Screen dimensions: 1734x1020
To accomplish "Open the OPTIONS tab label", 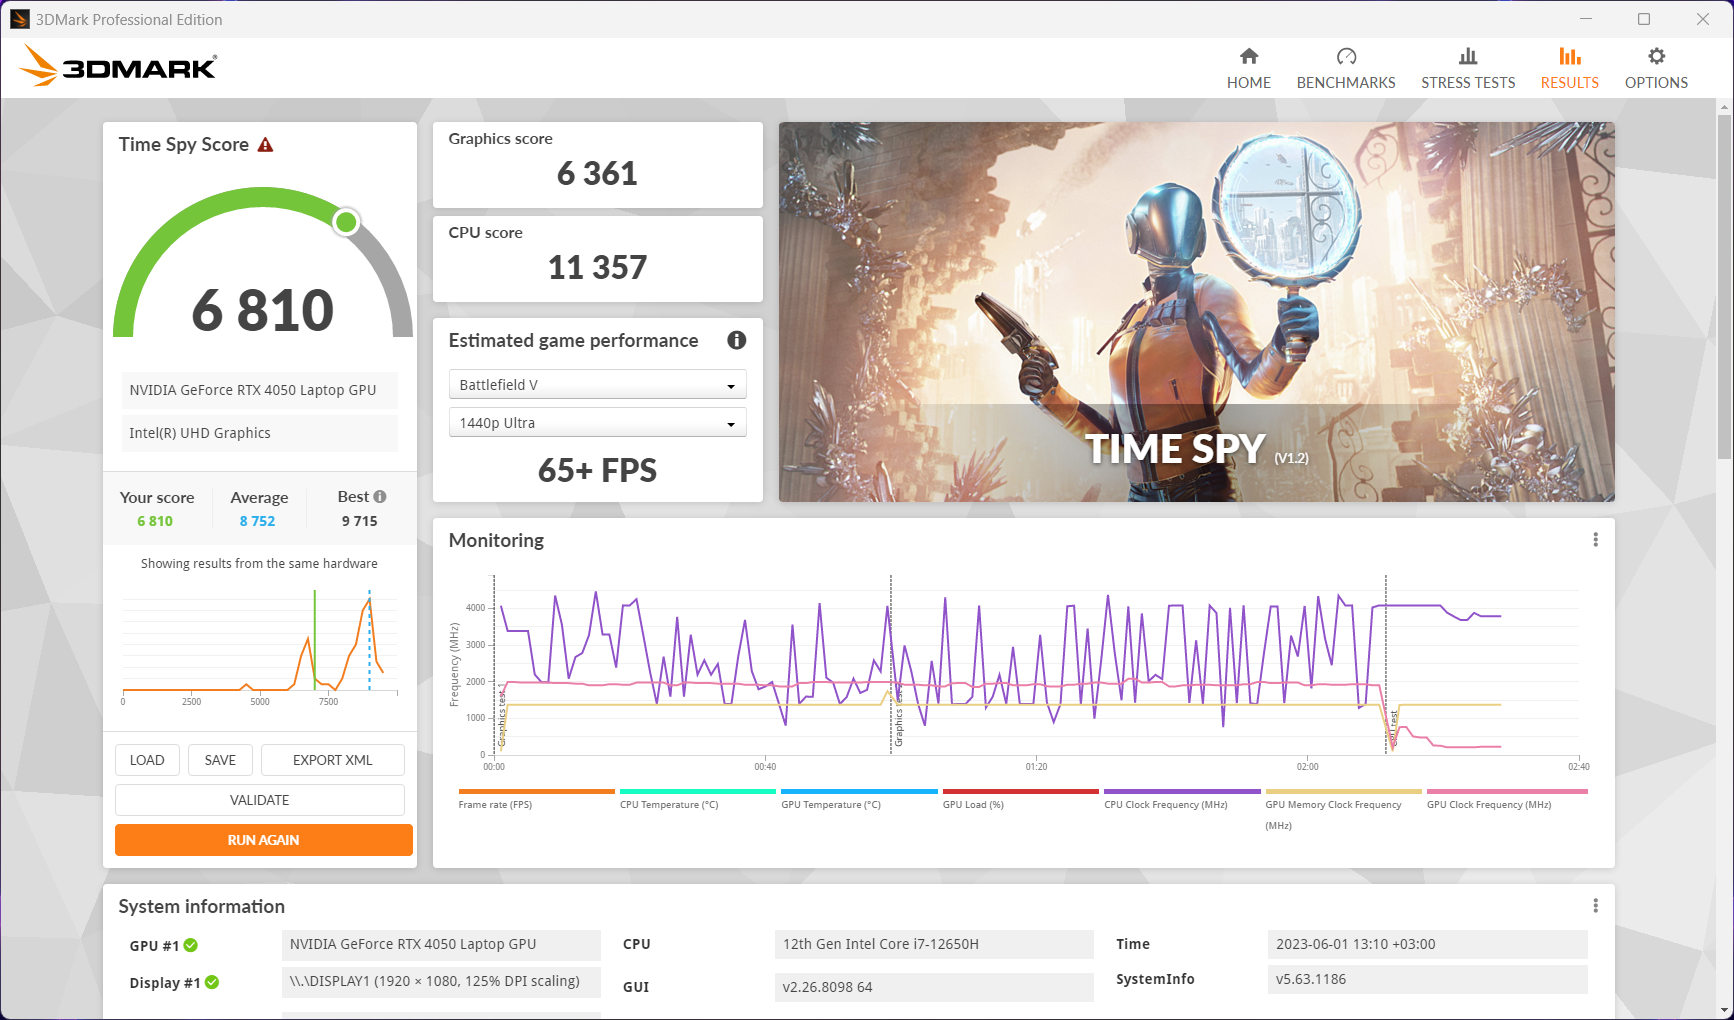I will (1656, 83).
